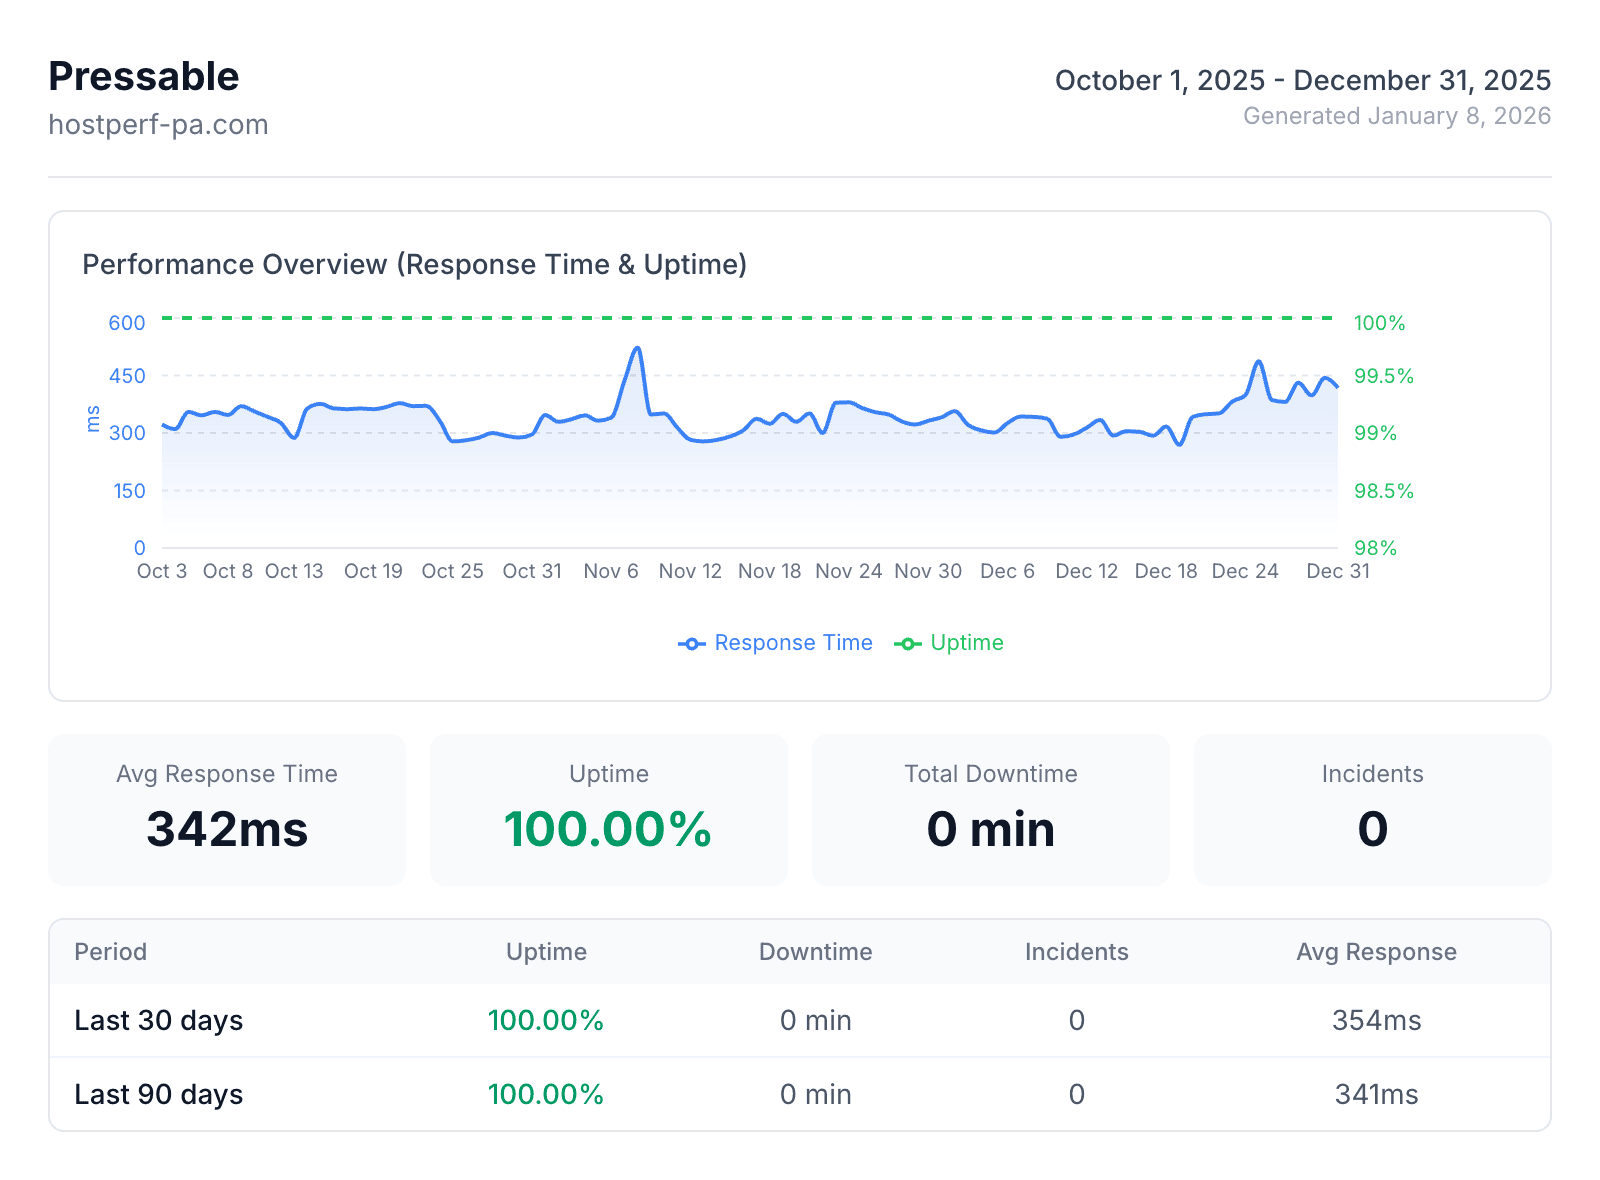Click the Pressable report title
Viewport: 1600px width, 1180px height.
pos(143,75)
